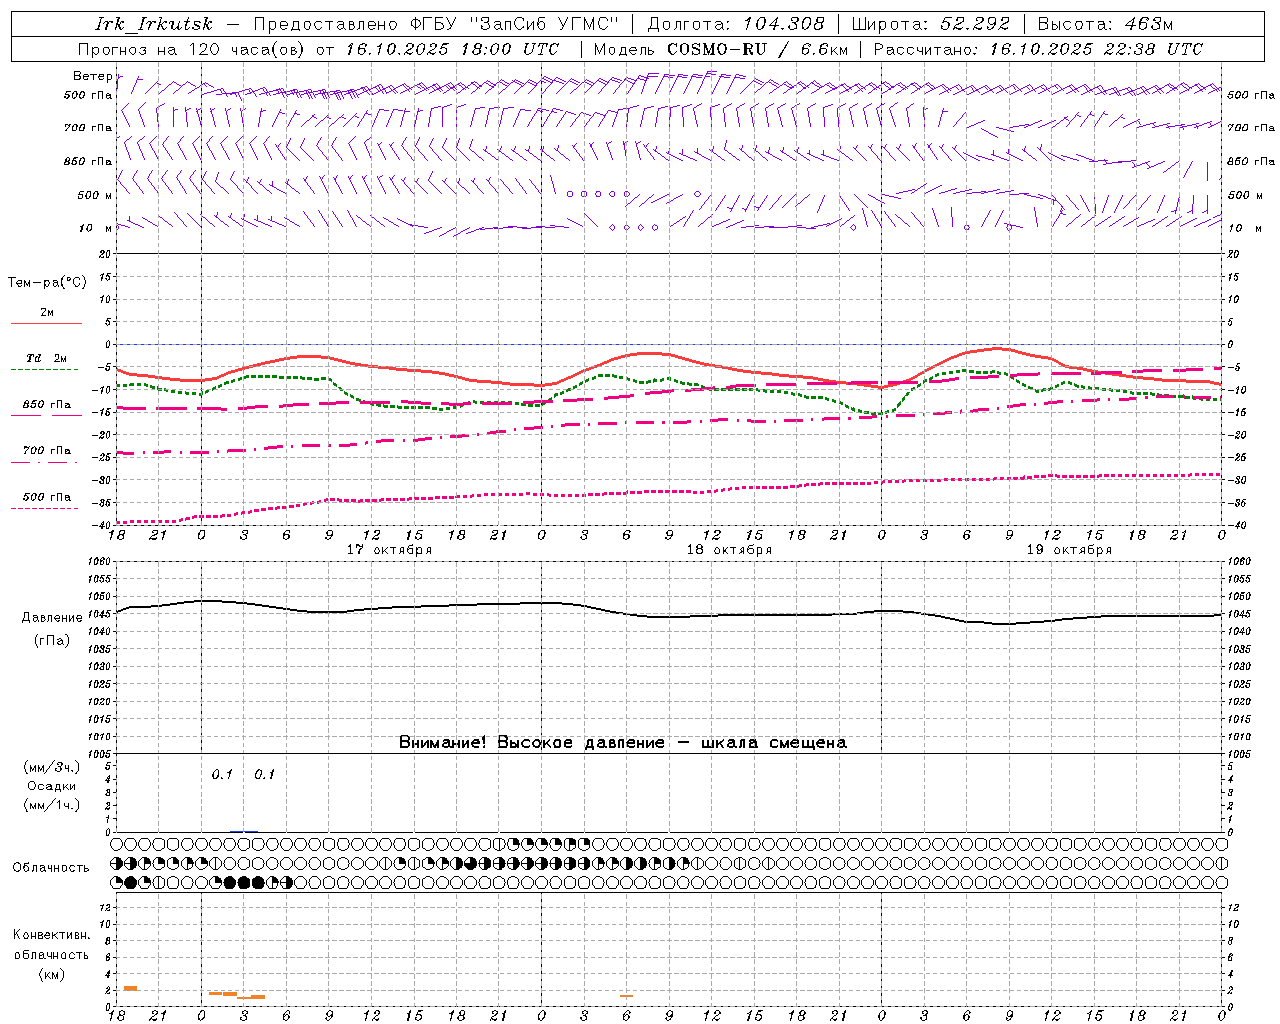Image resolution: width=1280 pixels, height=1024 pixels.
Task: Click the Рассчитано: 16.10.2025 22:38 UTC timestamp
Action: 1038,49
